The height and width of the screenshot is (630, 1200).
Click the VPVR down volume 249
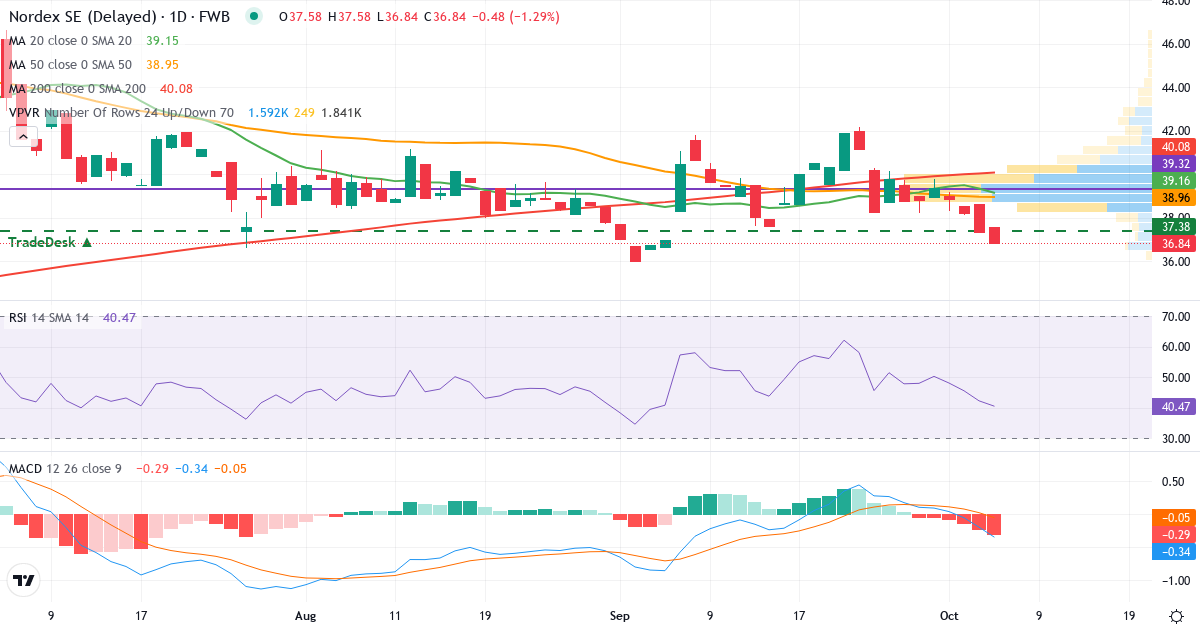point(305,113)
